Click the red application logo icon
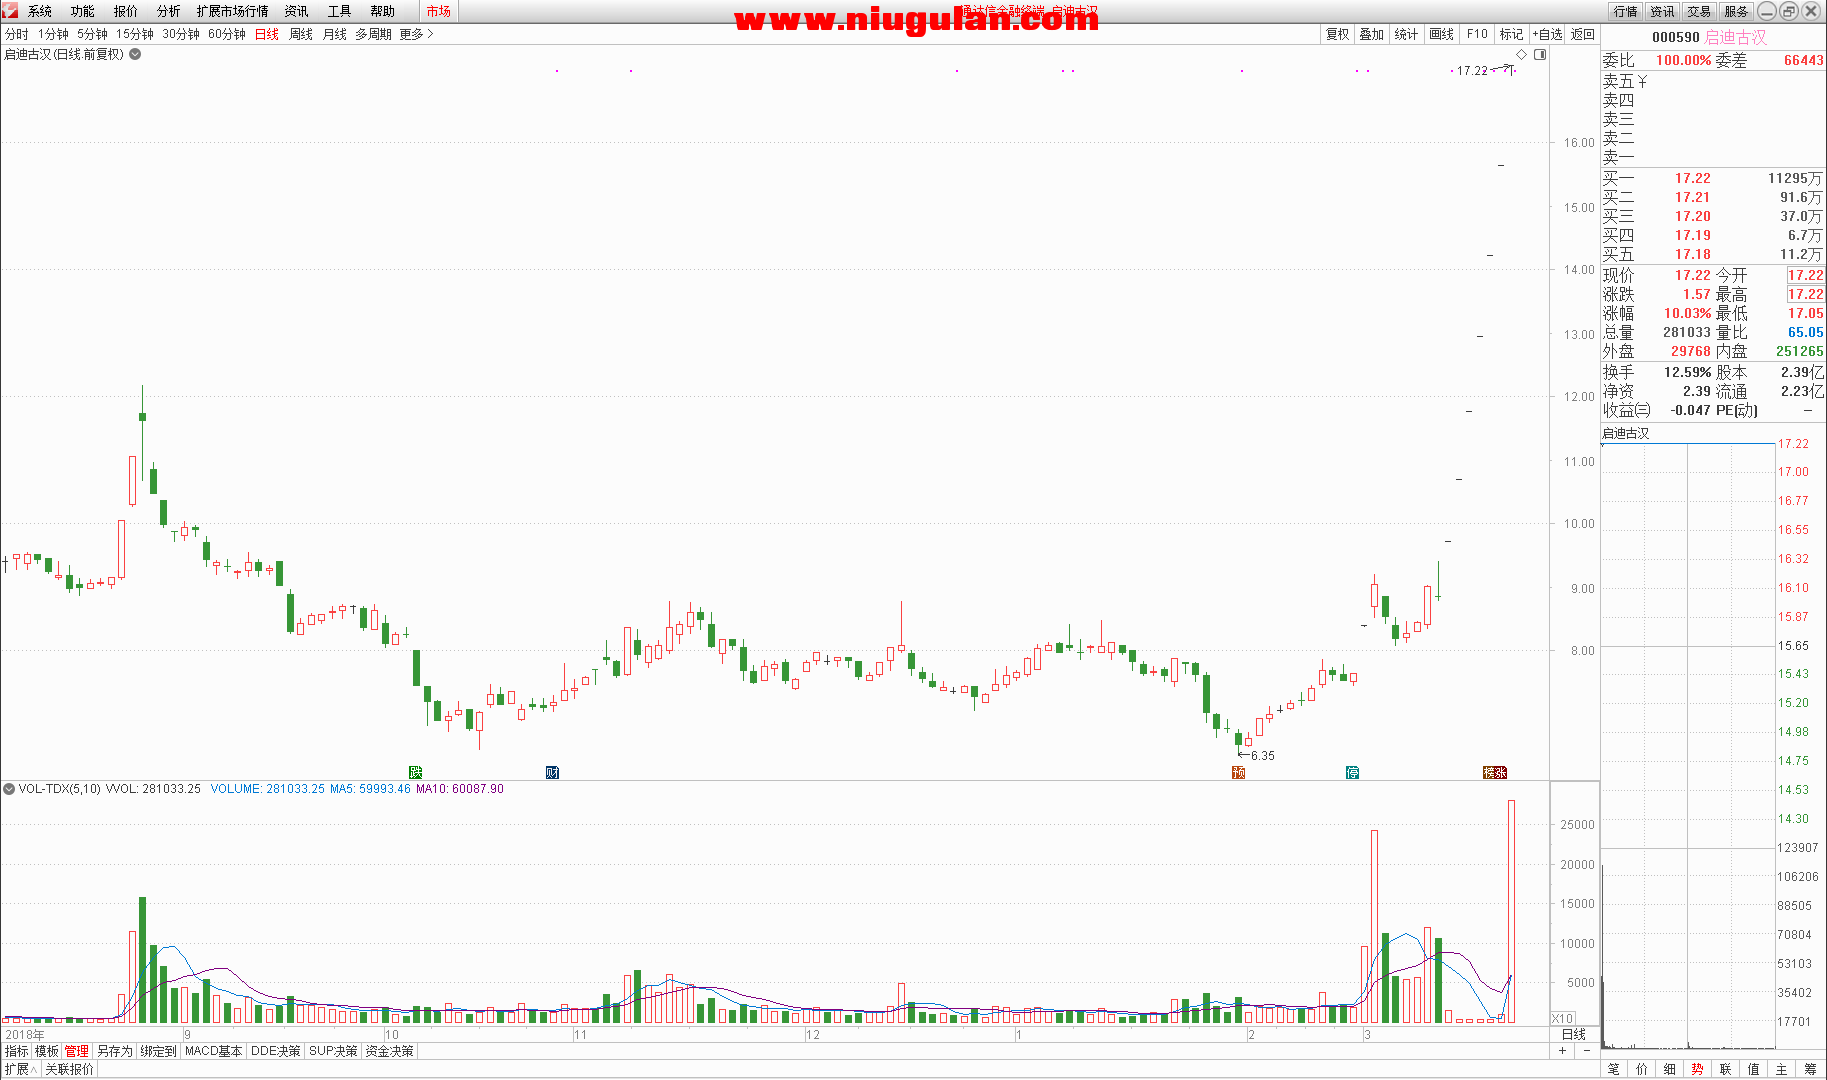Image resolution: width=1827 pixels, height=1080 pixels. point(10,10)
